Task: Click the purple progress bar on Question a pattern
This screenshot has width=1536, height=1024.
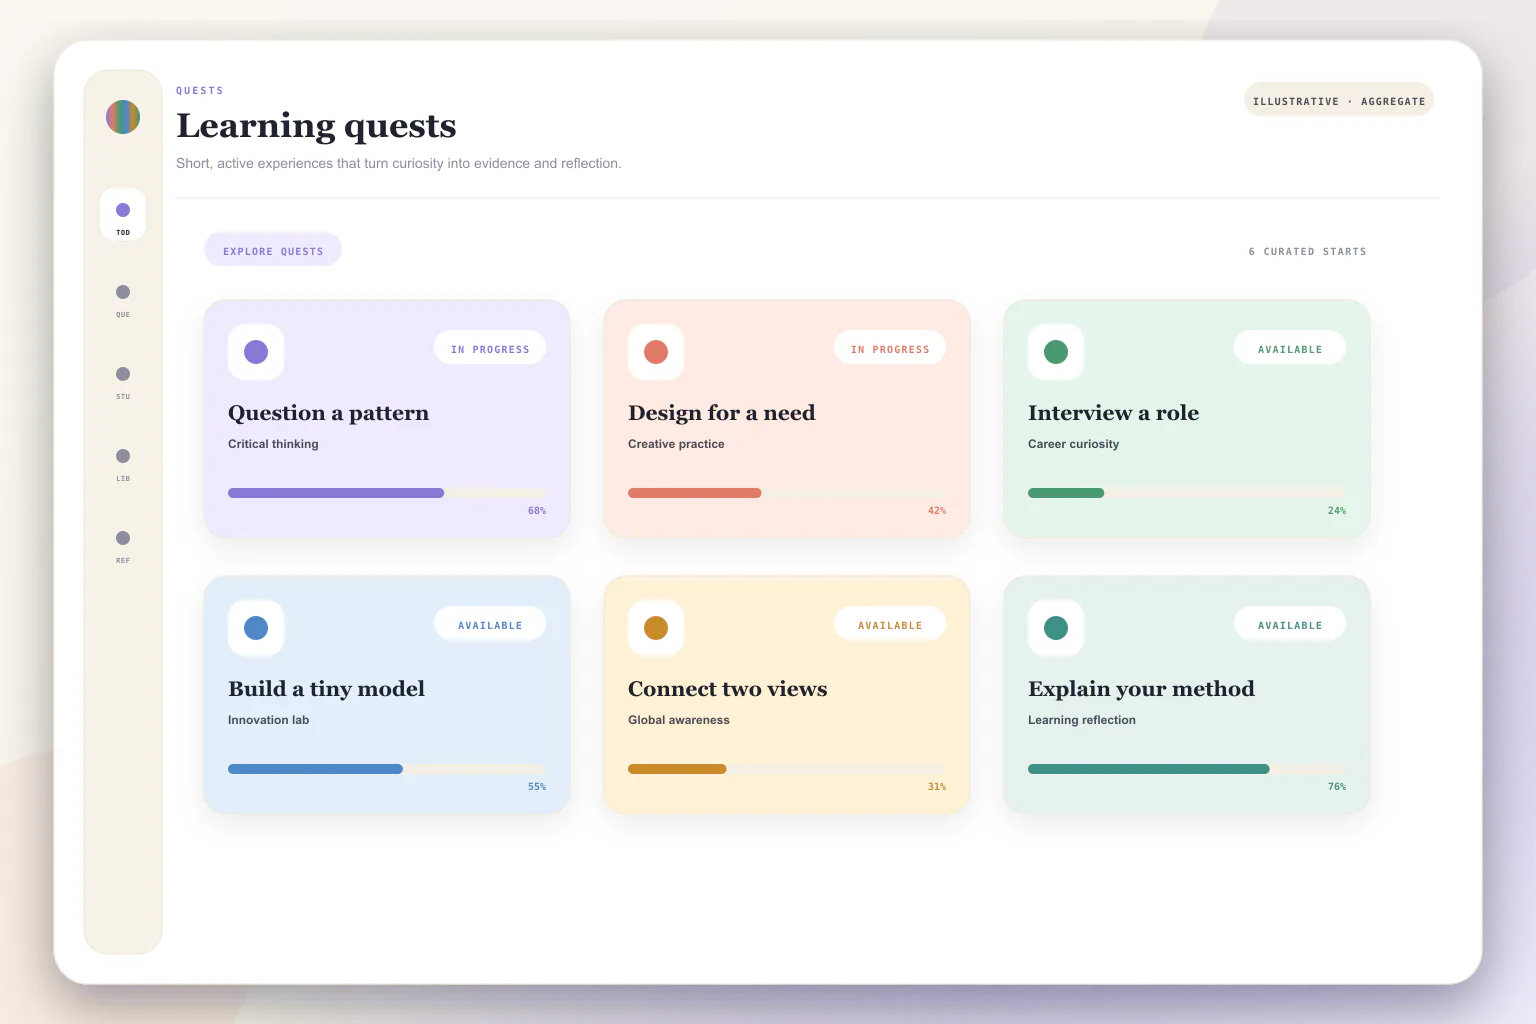Action: 387,493
